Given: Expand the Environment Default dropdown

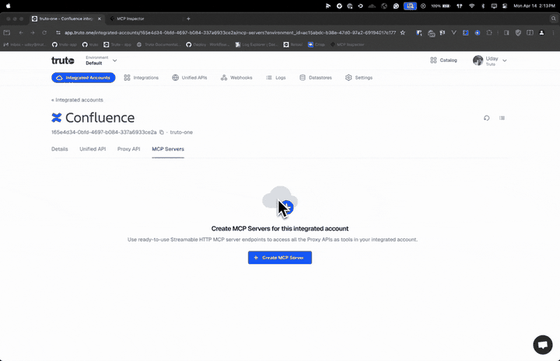Looking at the screenshot, I should pyautogui.click(x=101, y=60).
